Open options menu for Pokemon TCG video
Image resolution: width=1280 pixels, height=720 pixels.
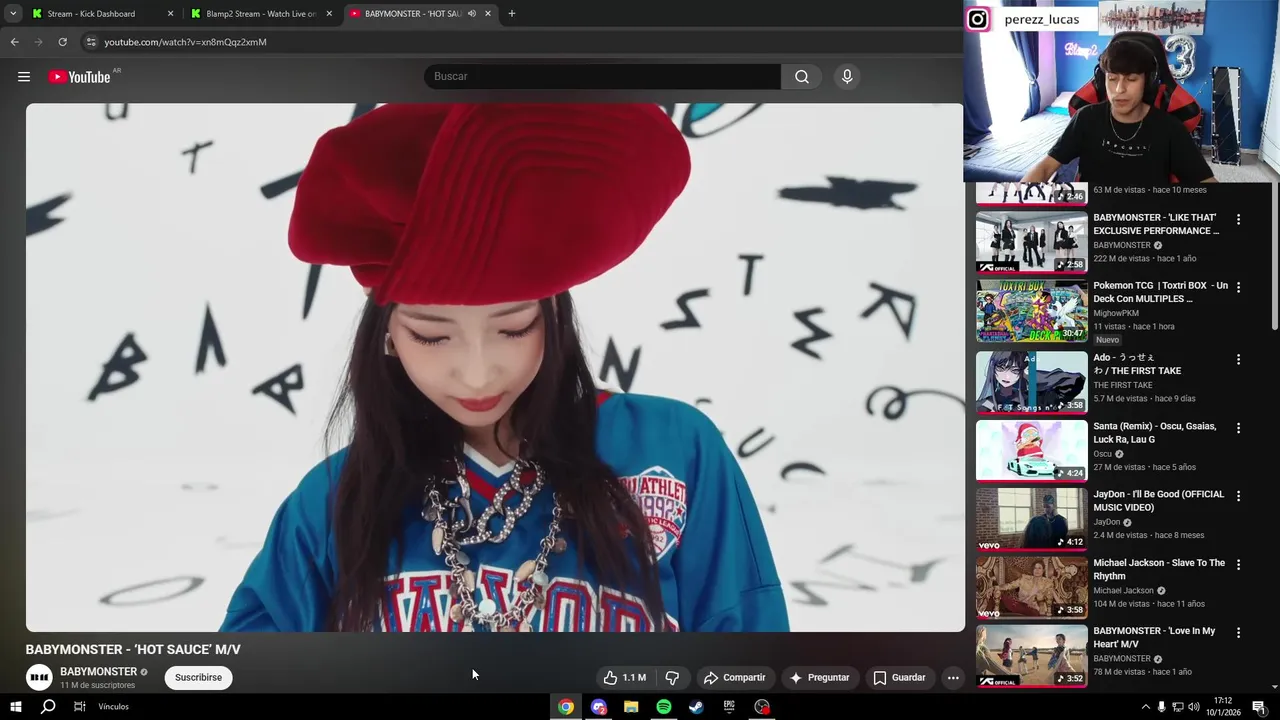coord(1238,287)
